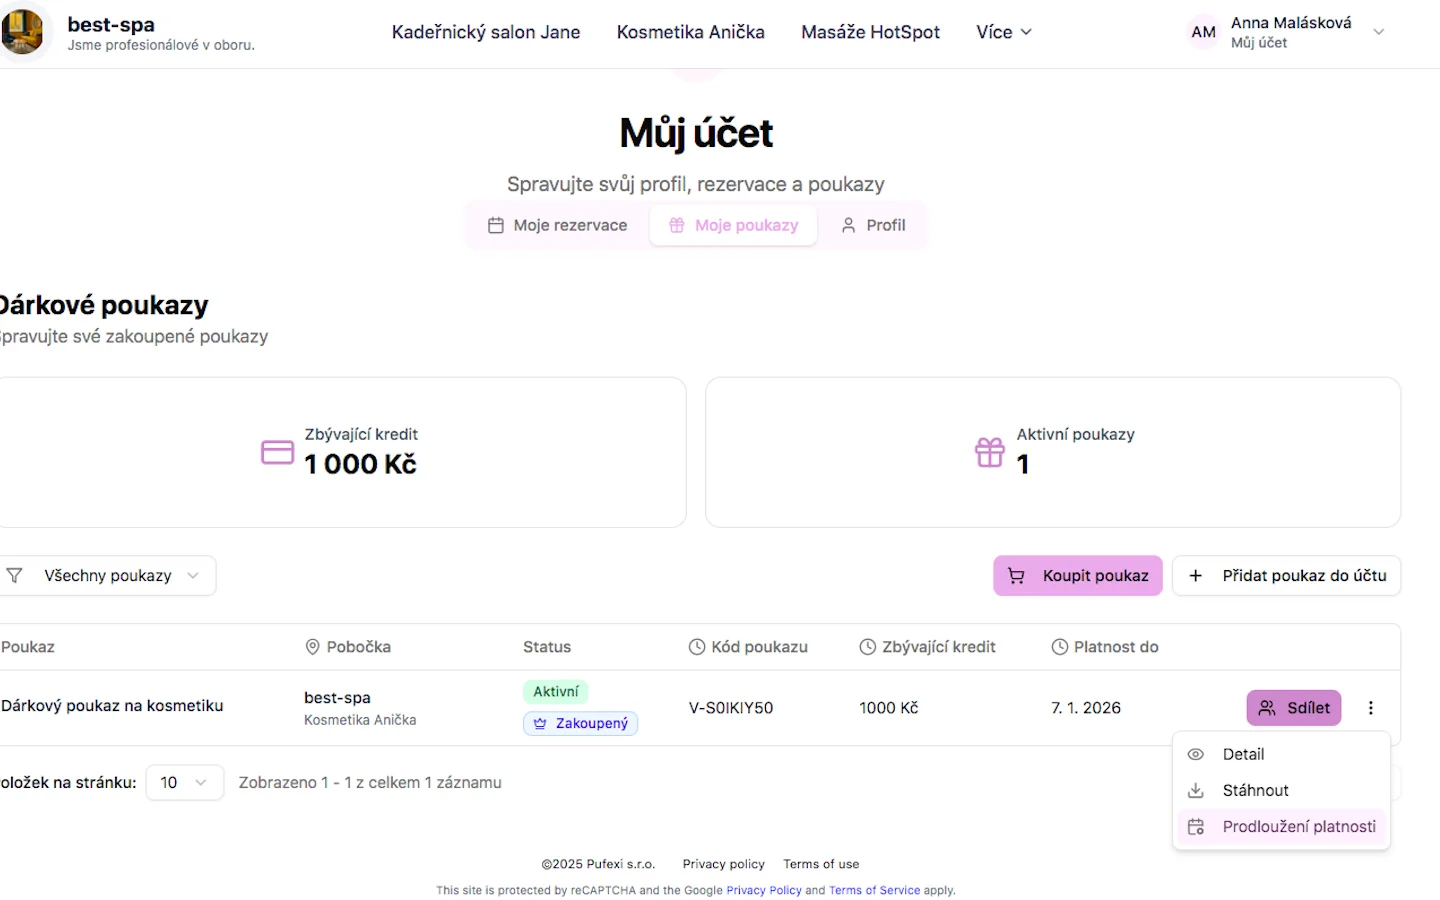This screenshot has height=900, width=1440.
Task: Select Prodloužení platnosti from the menu
Action: 1298,827
